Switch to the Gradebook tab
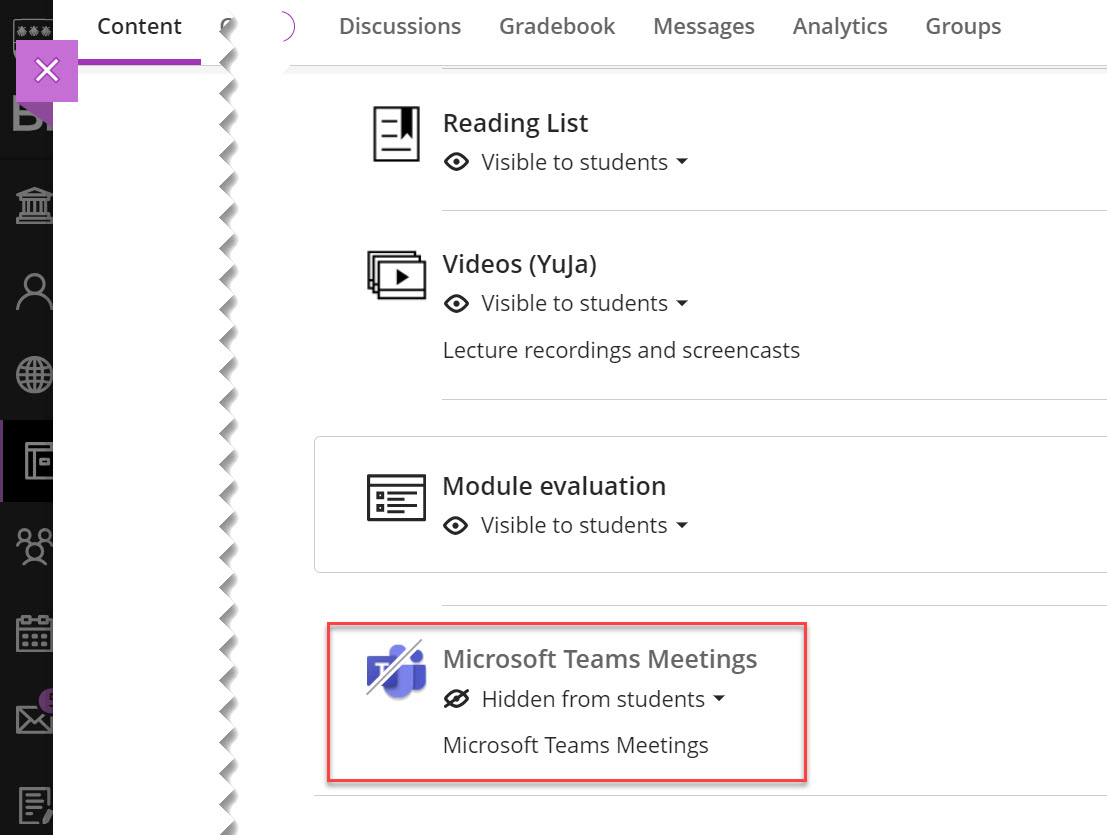 point(557,27)
